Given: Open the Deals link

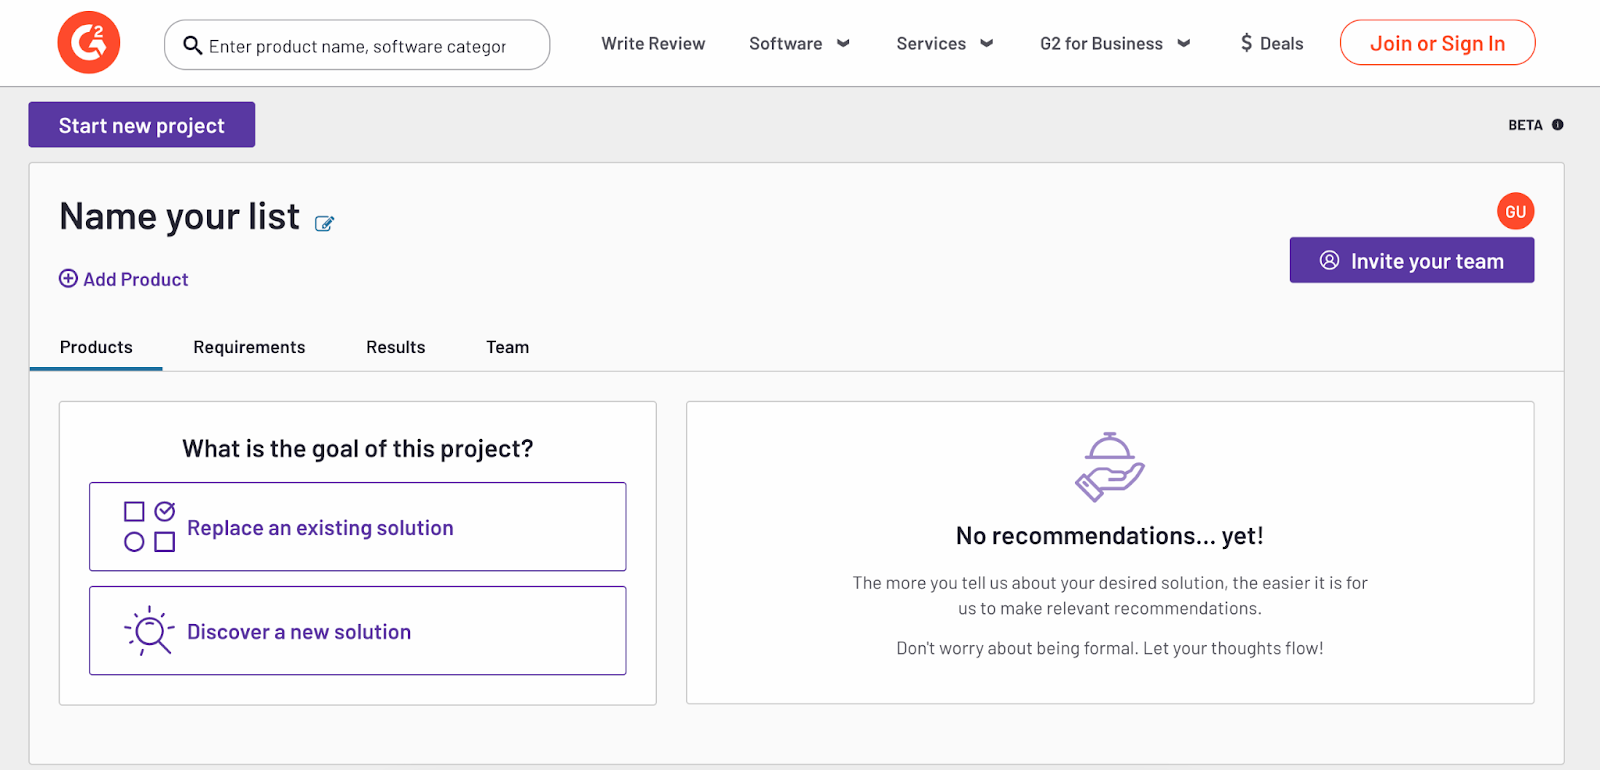Looking at the screenshot, I should coord(1272,43).
